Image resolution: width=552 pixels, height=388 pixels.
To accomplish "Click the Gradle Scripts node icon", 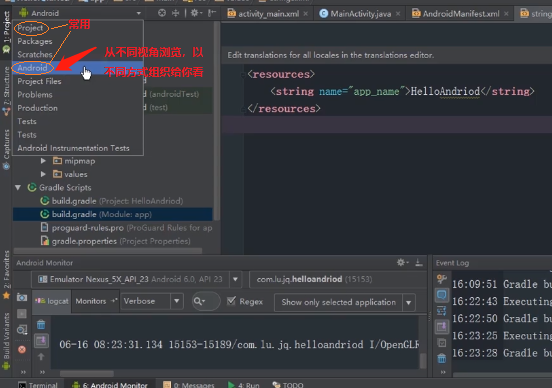I will tap(32, 187).
